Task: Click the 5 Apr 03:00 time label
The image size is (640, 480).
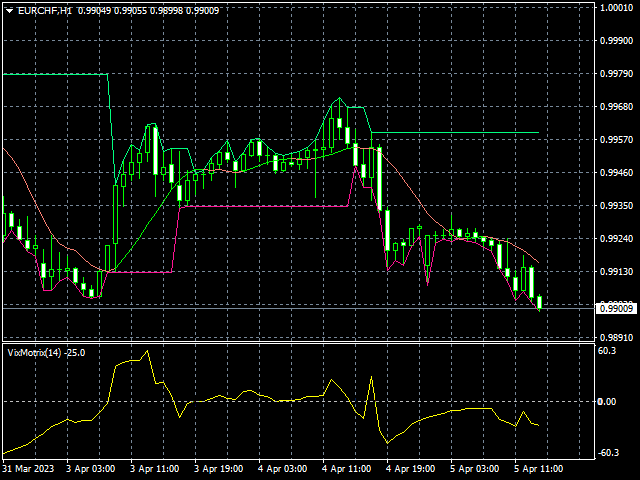Action: [x=475, y=469]
